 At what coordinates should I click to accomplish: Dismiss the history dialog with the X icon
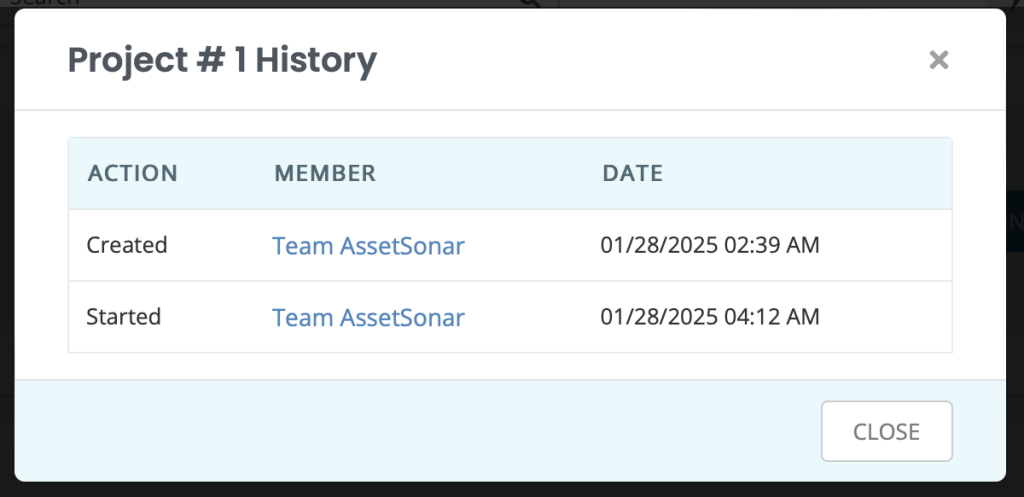938,60
